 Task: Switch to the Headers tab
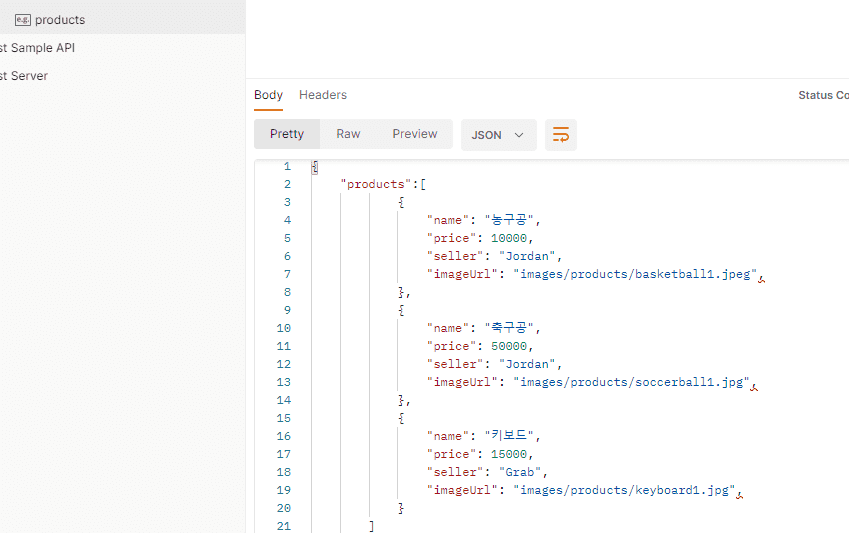(x=323, y=95)
